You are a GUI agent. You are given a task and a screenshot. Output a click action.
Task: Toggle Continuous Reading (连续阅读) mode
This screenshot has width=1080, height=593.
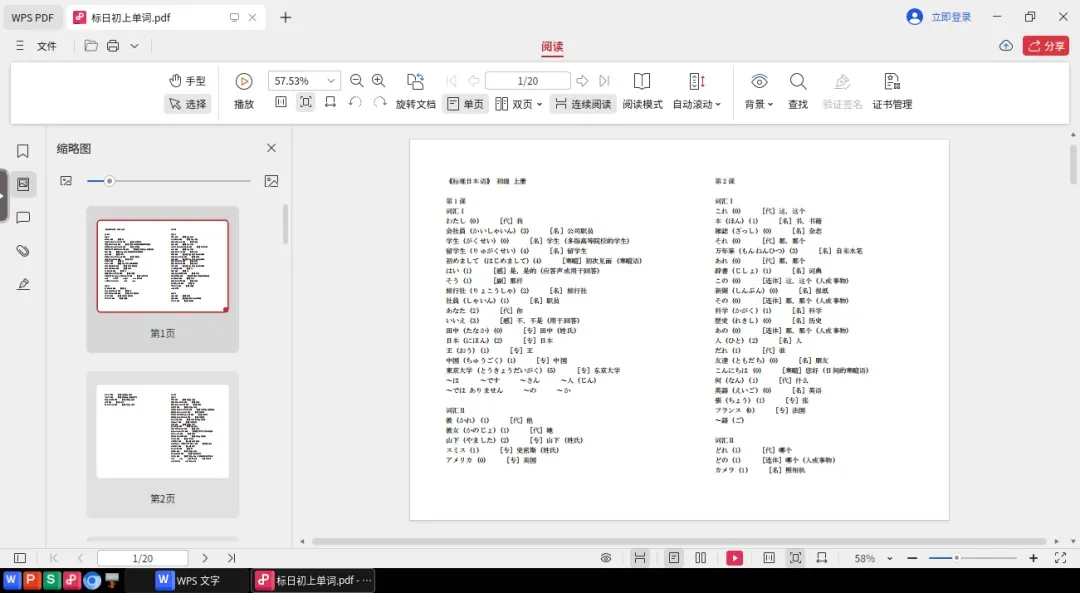click(583, 104)
